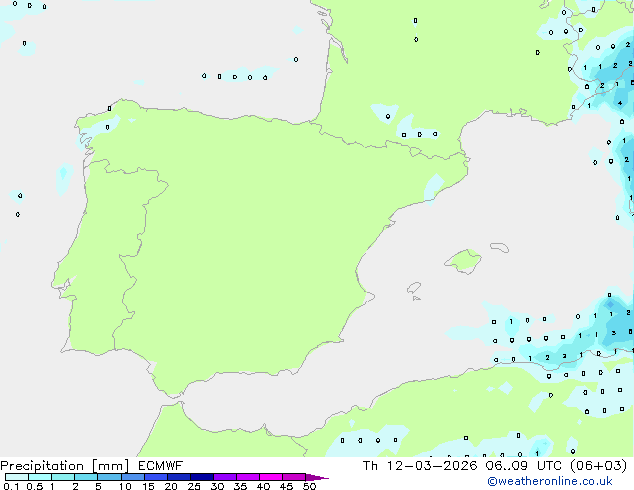The width and height of the screenshot is (634, 490).
Task: Click the 4 mm precipitation value marker
Action: (620, 103)
